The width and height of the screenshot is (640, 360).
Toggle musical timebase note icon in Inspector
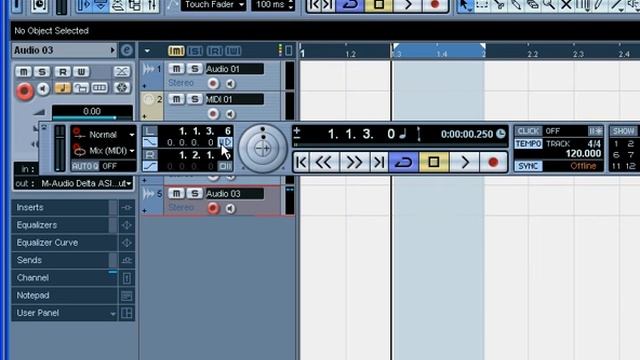[62, 88]
